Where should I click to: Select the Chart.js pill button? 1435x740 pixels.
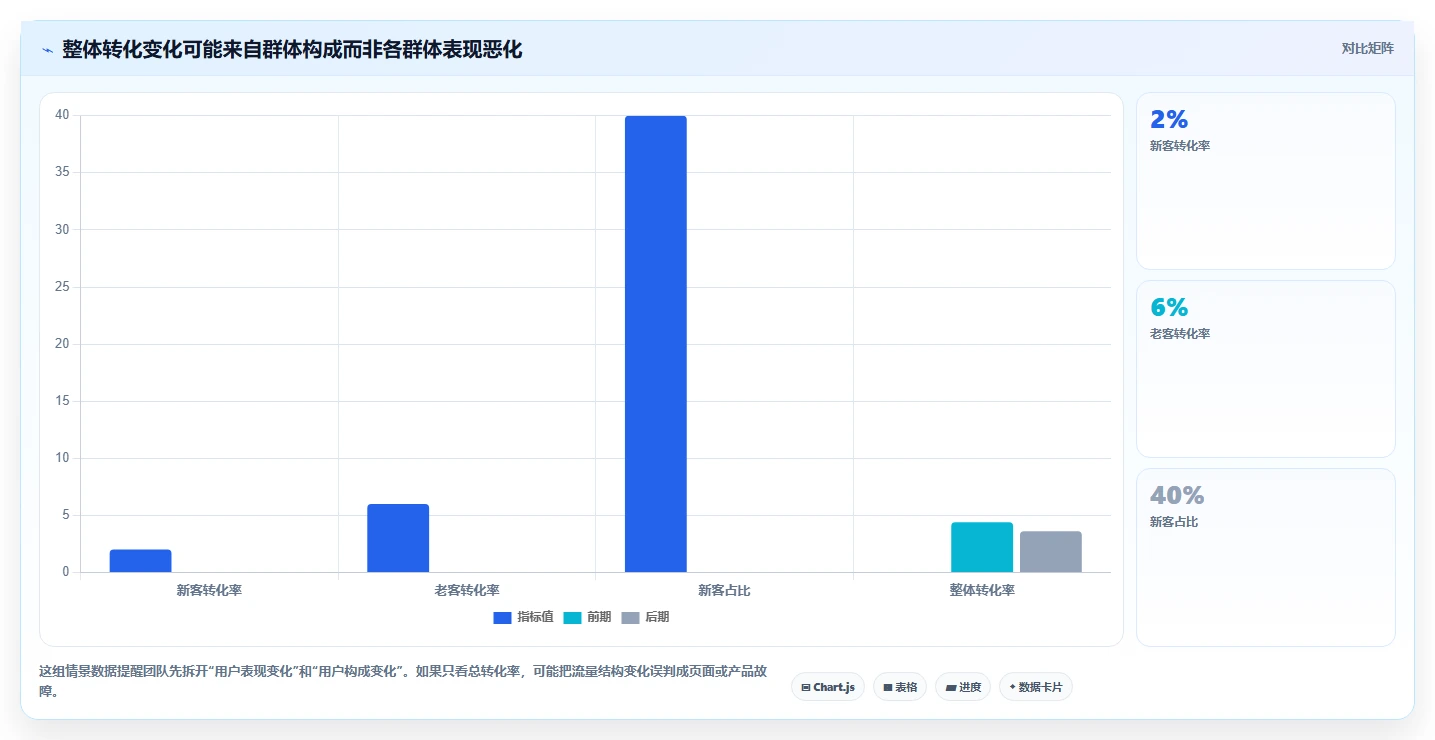[x=828, y=687]
